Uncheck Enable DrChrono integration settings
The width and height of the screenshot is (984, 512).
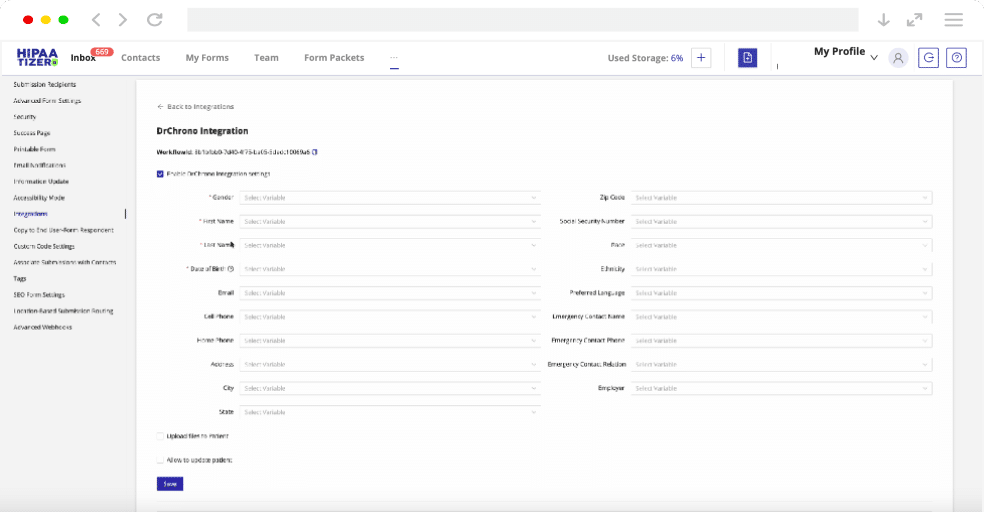(160, 174)
